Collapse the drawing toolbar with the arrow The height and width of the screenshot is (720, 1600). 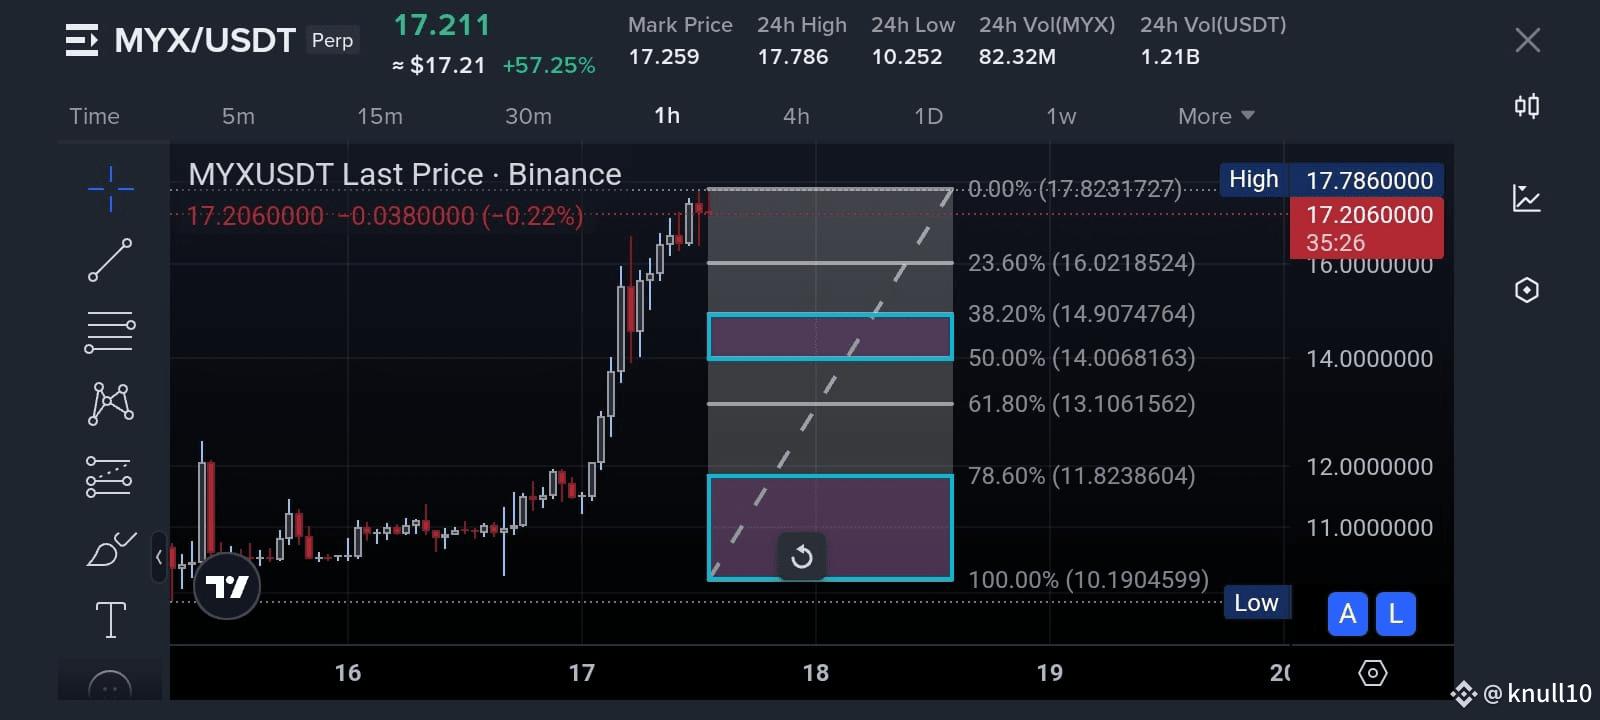coord(159,557)
